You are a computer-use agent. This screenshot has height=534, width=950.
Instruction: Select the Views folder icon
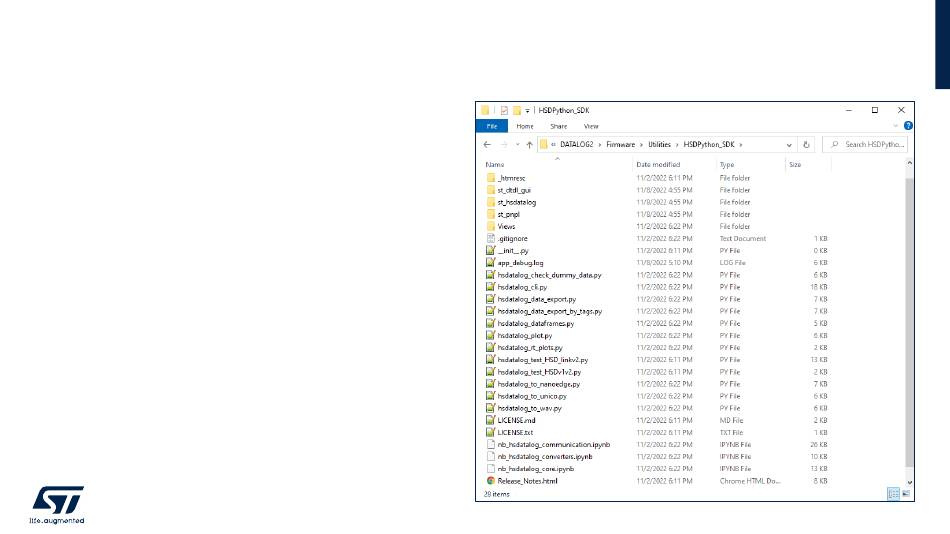coord(491,226)
